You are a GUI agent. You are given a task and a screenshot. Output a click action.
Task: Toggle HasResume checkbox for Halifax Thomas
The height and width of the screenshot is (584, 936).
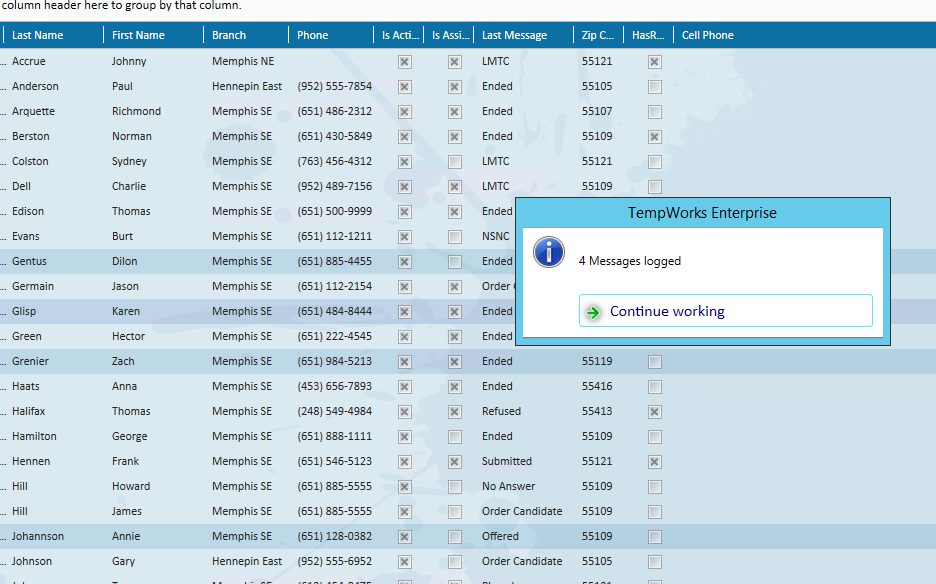point(655,411)
